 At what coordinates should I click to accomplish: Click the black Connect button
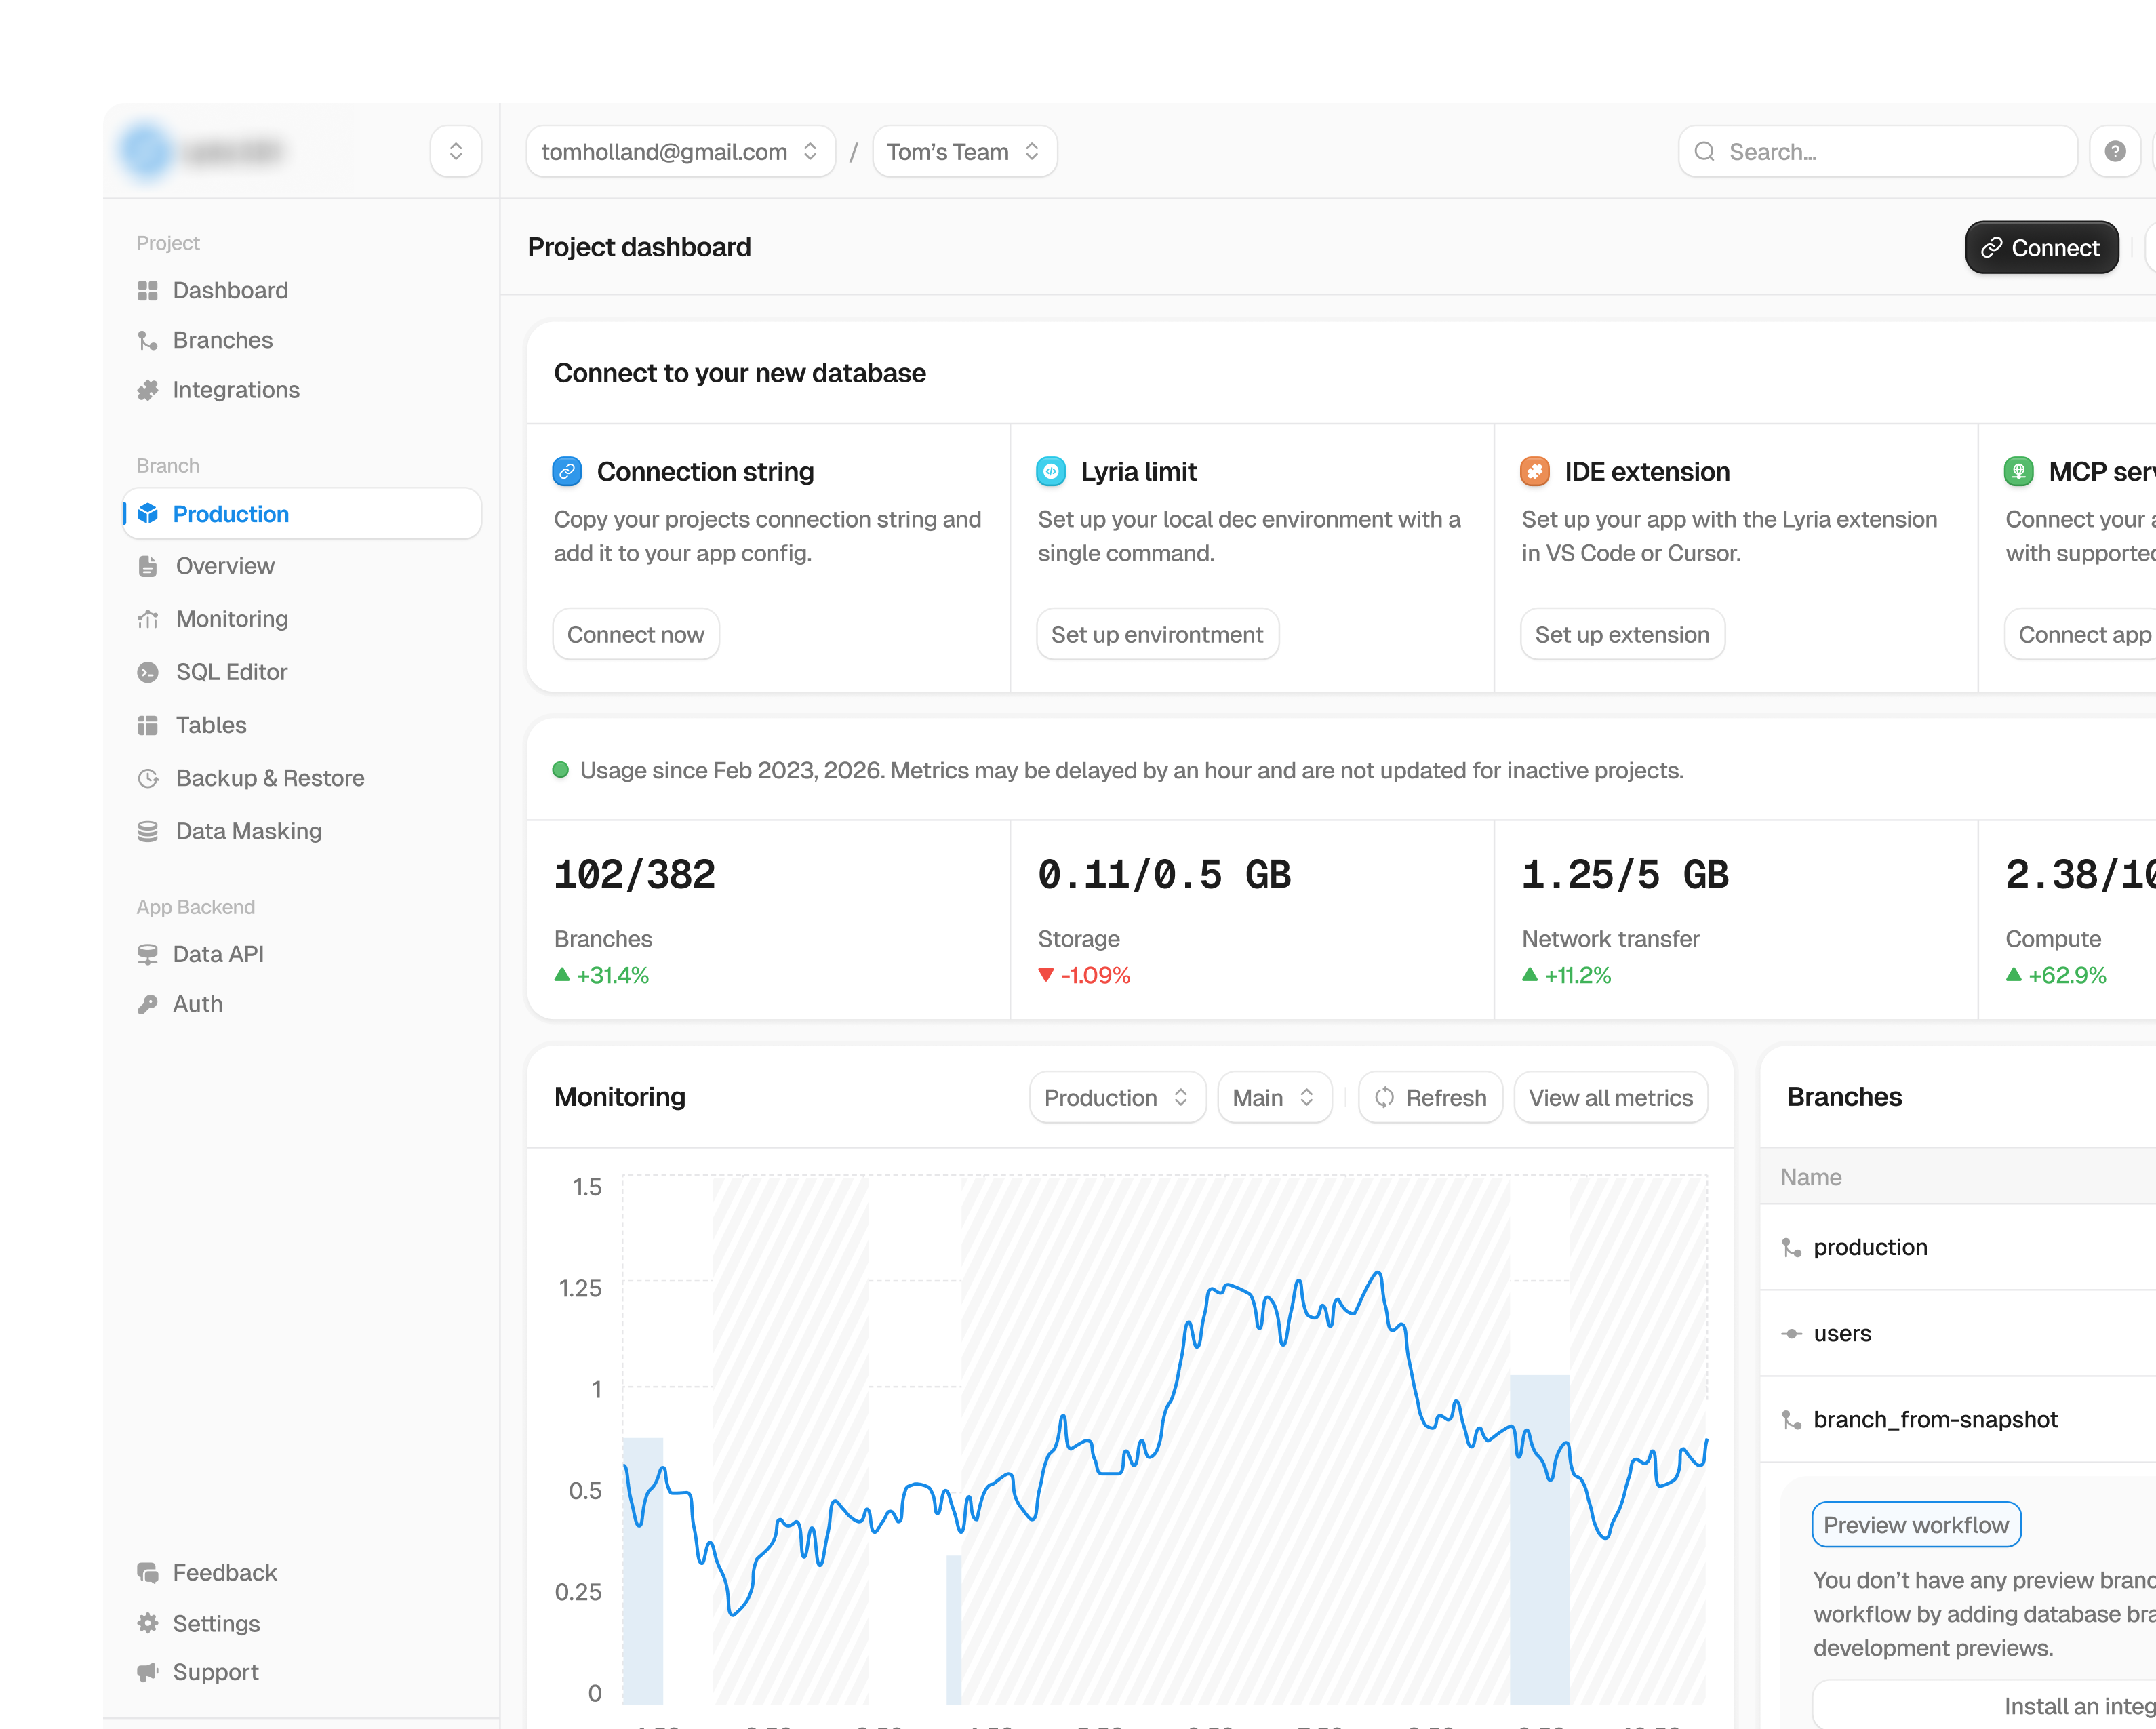2041,247
